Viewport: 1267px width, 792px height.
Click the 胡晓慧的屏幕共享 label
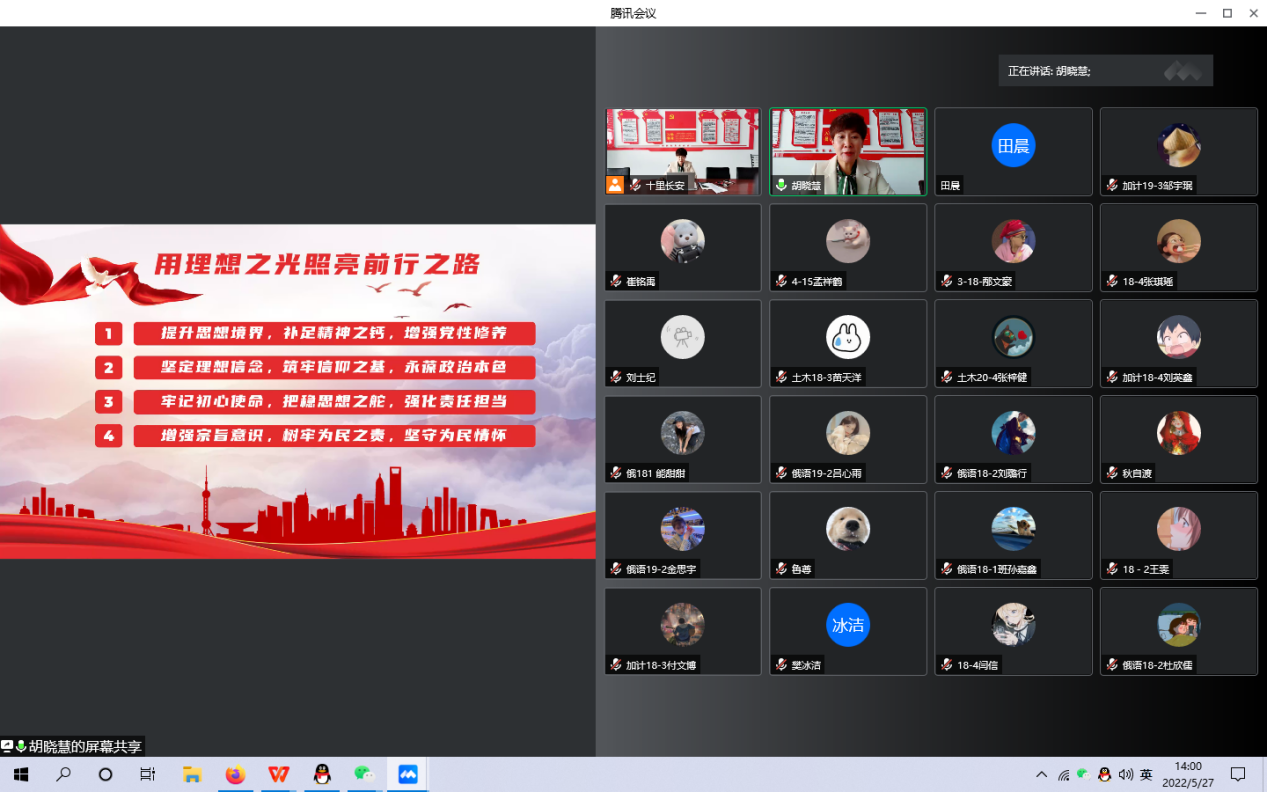84,746
